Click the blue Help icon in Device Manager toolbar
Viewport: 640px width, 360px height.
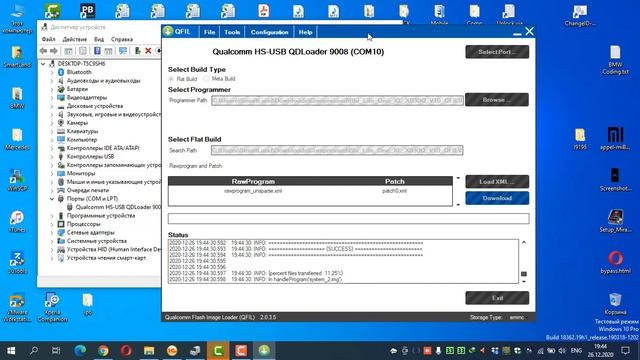(x=97, y=51)
